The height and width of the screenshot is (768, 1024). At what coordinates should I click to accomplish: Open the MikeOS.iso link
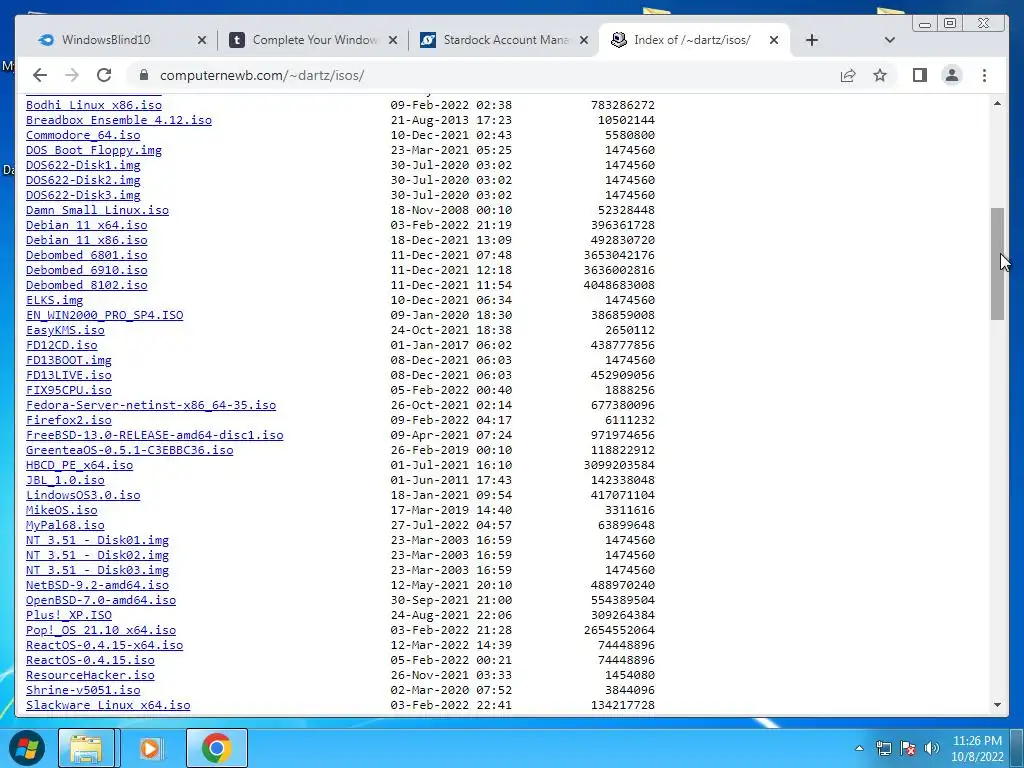click(x=61, y=510)
